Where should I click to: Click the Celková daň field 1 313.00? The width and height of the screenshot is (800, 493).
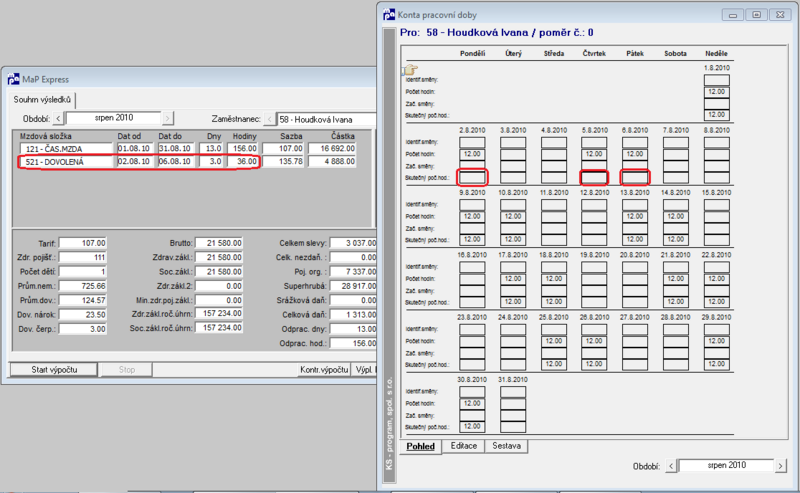pos(354,315)
